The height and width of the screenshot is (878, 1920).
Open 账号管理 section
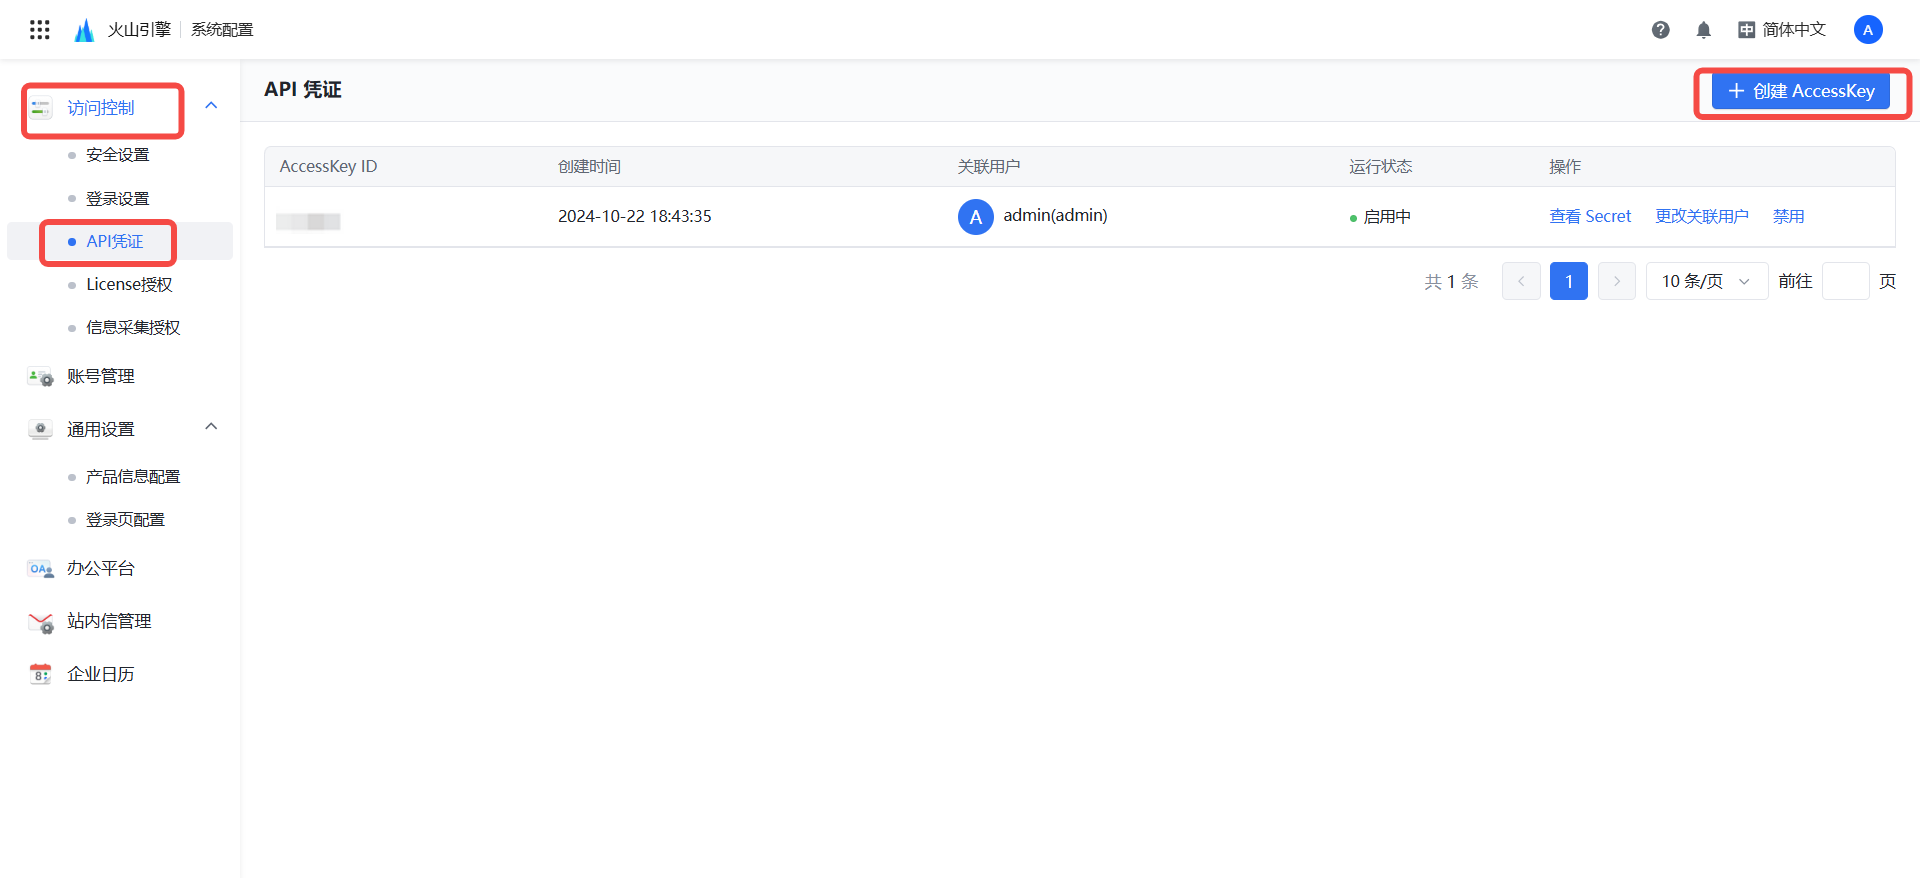(101, 377)
